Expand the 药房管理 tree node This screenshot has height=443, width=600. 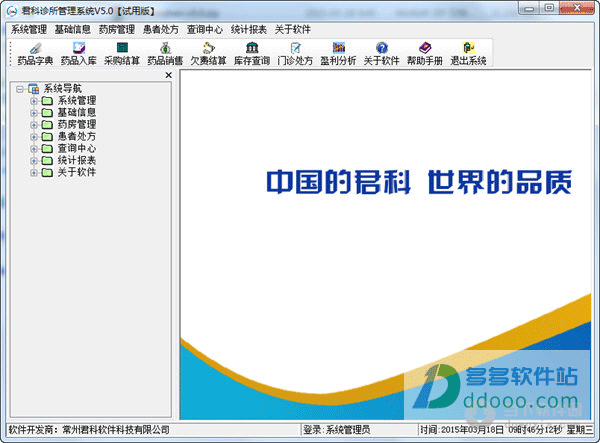(x=34, y=125)
